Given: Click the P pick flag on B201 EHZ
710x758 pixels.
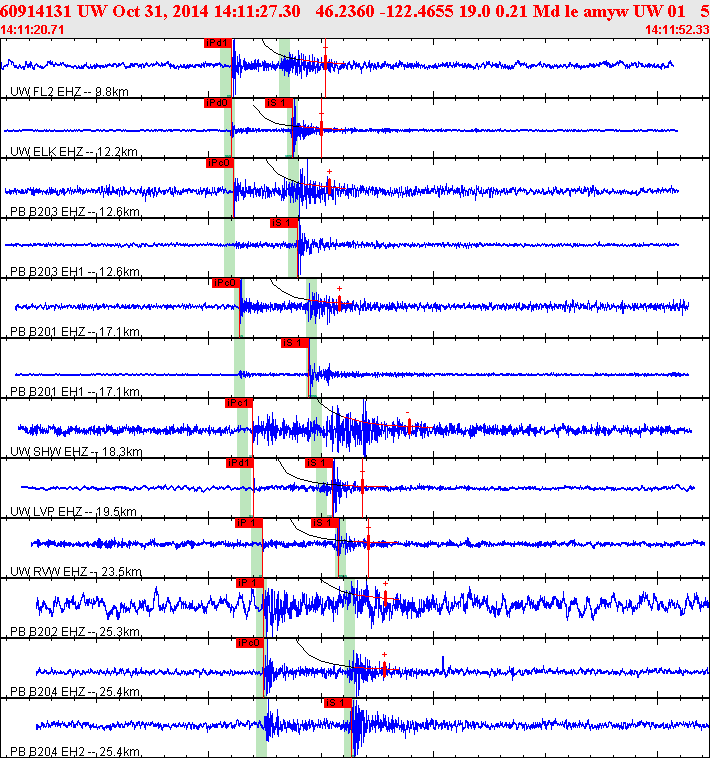Looking at the screenshot, I should coord(226,283).
